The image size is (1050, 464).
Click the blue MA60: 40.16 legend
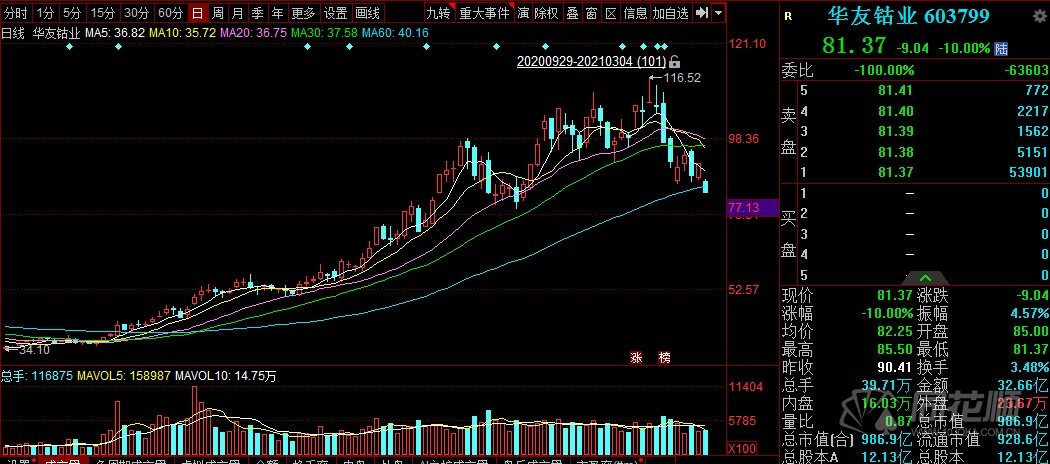click(x=396, y=32)
